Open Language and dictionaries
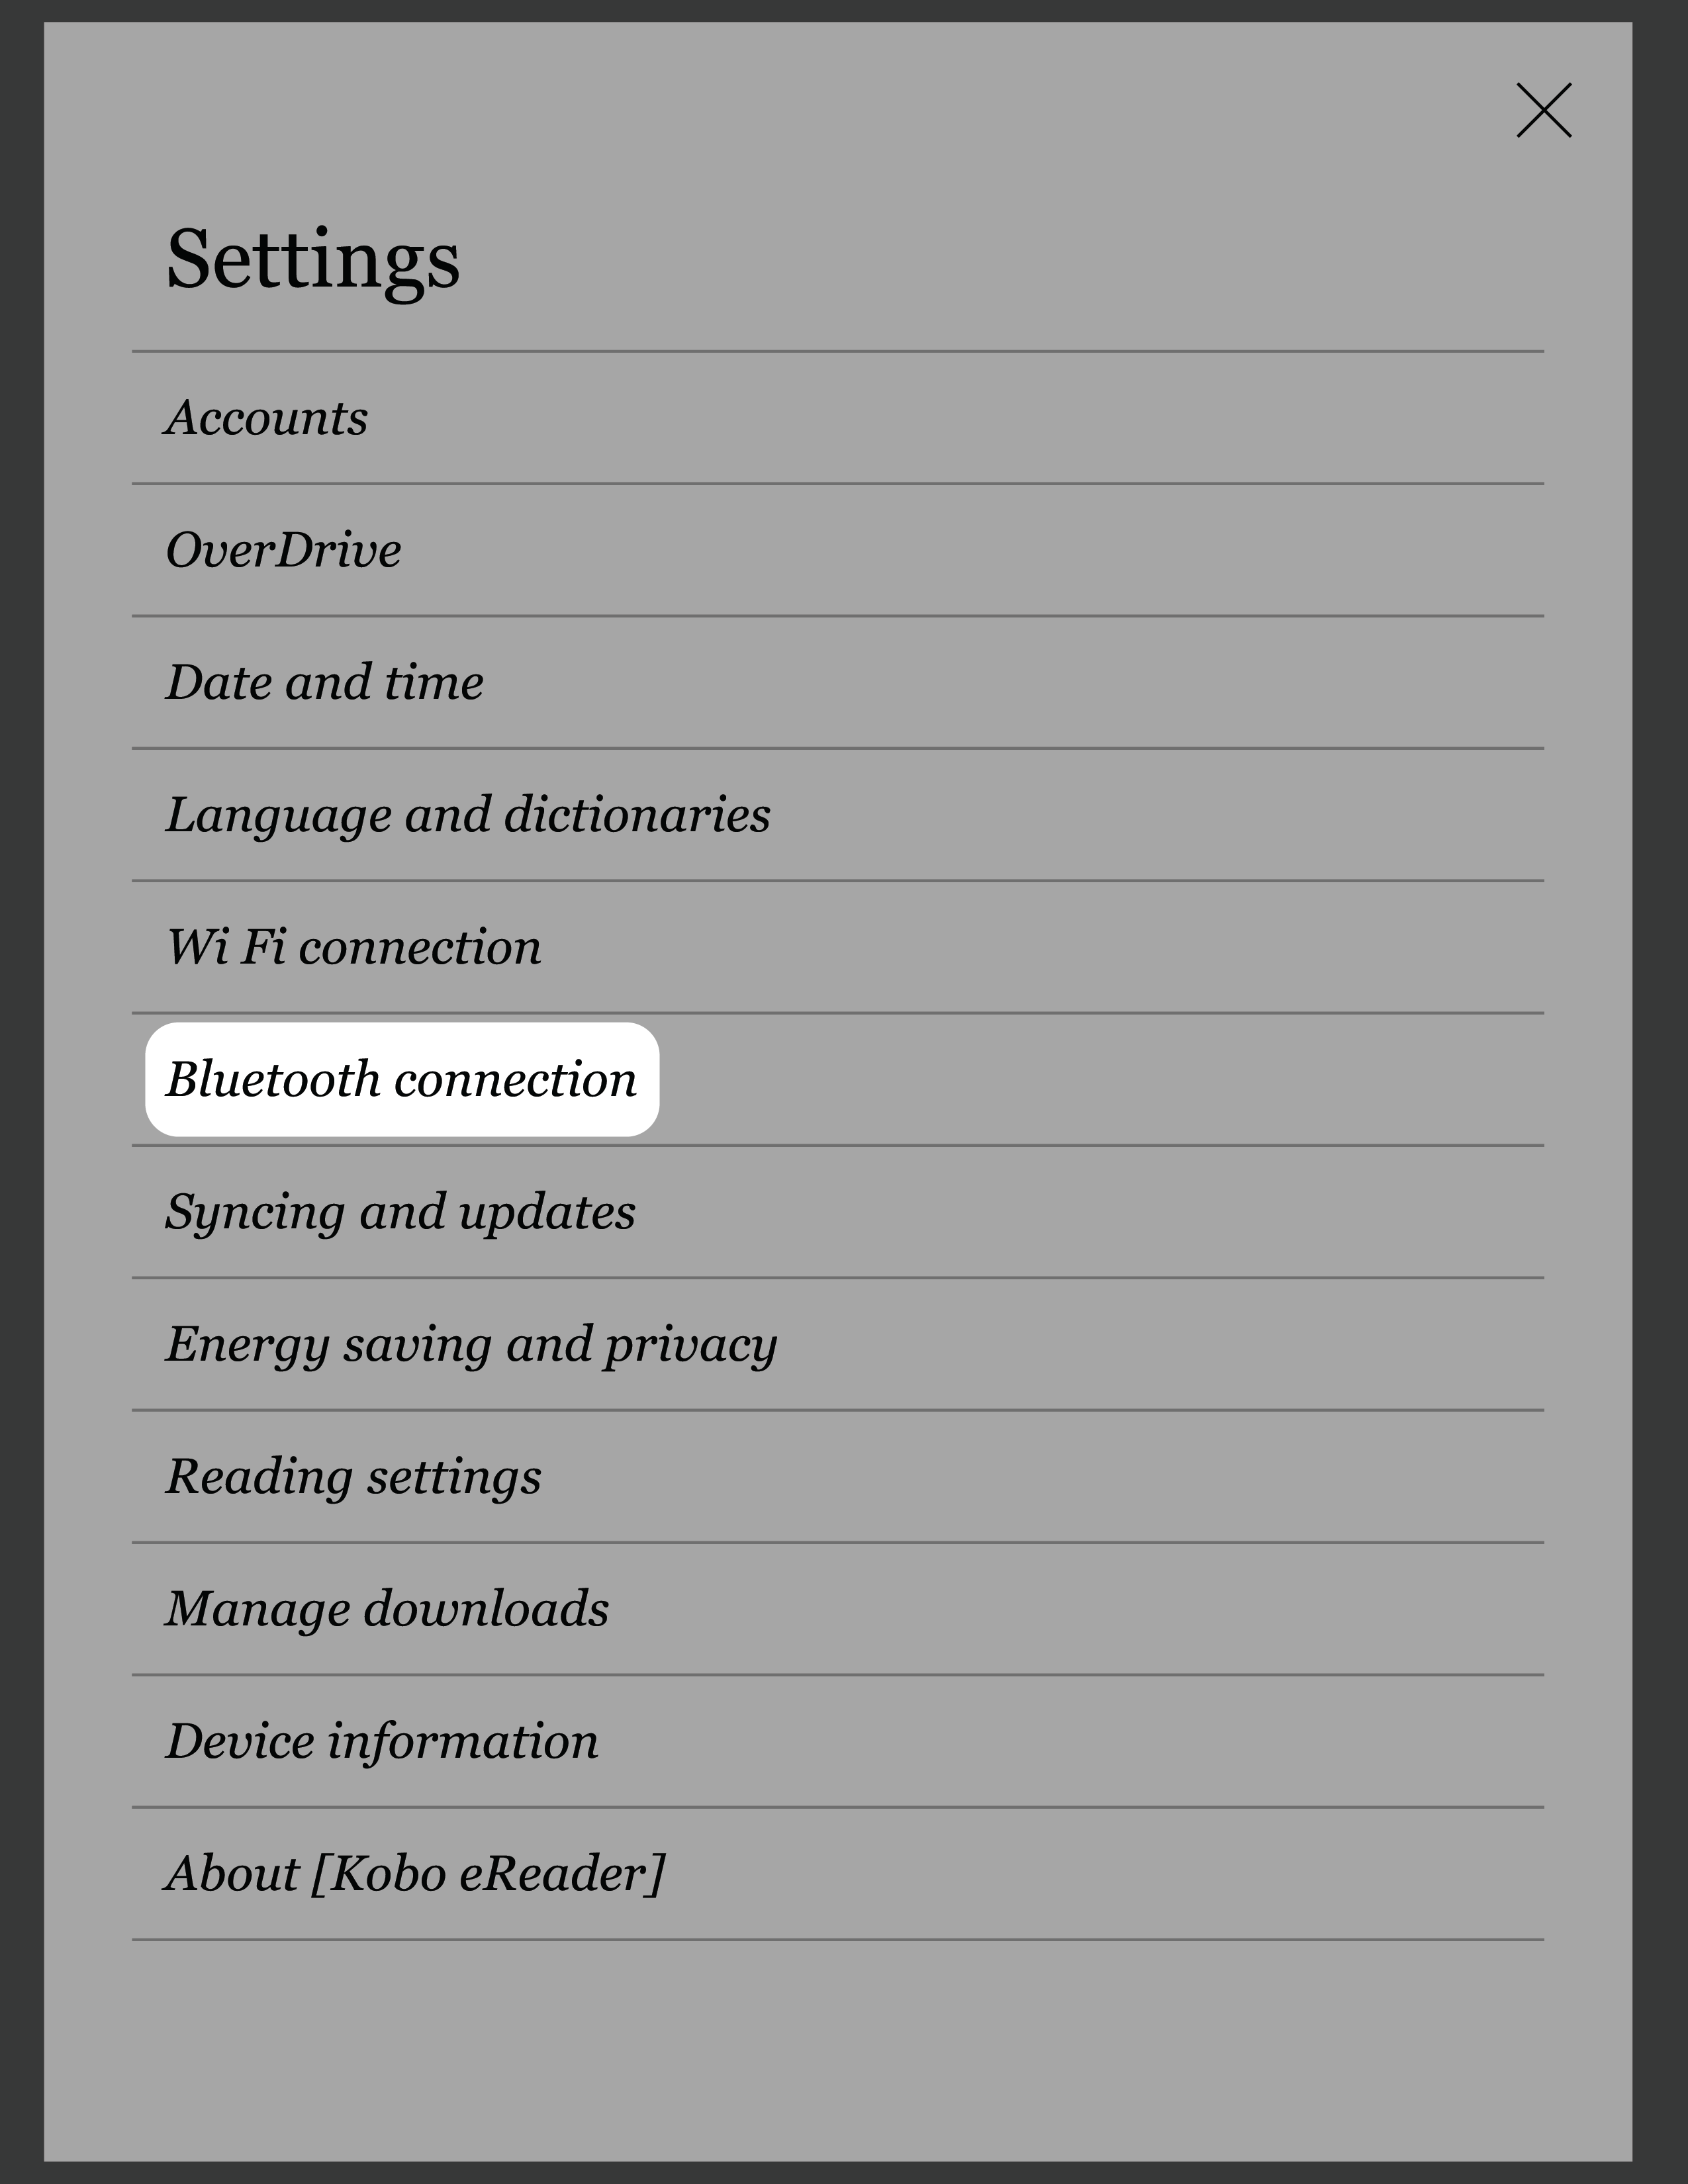1688x2184 pixels. click(467, 815)
